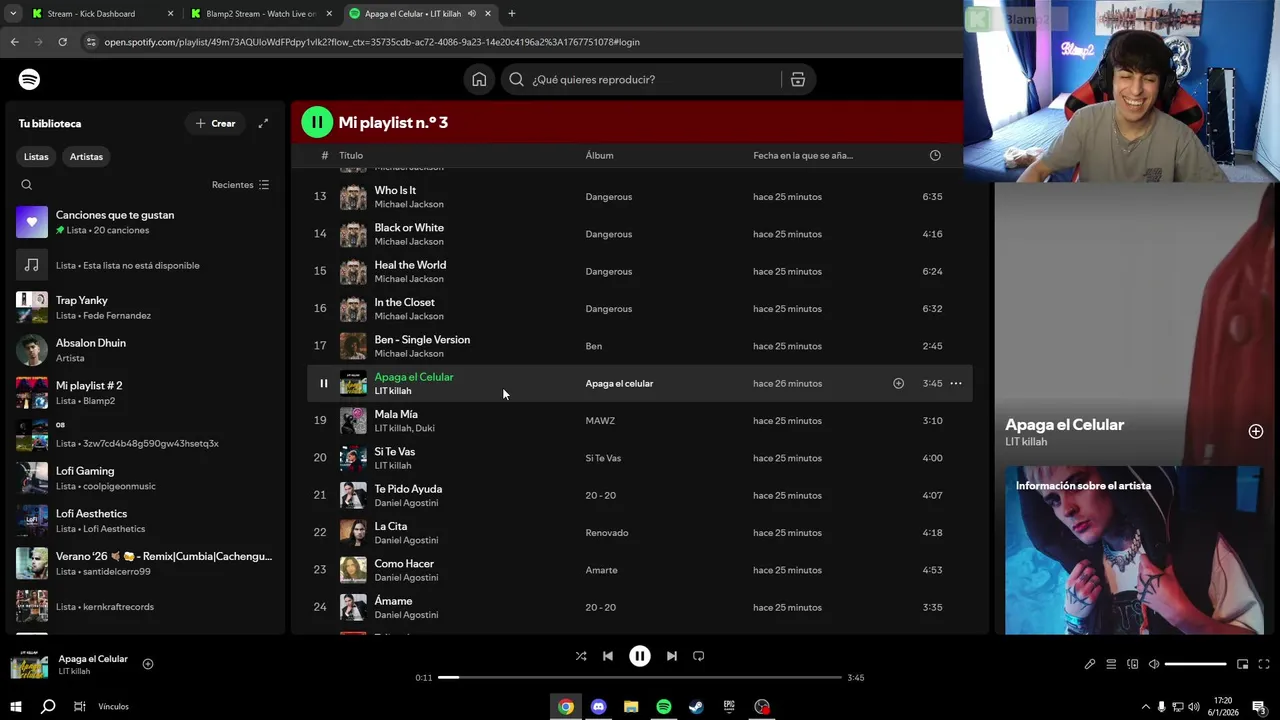Open more options for Apaga el Celular row

(956, 383)
